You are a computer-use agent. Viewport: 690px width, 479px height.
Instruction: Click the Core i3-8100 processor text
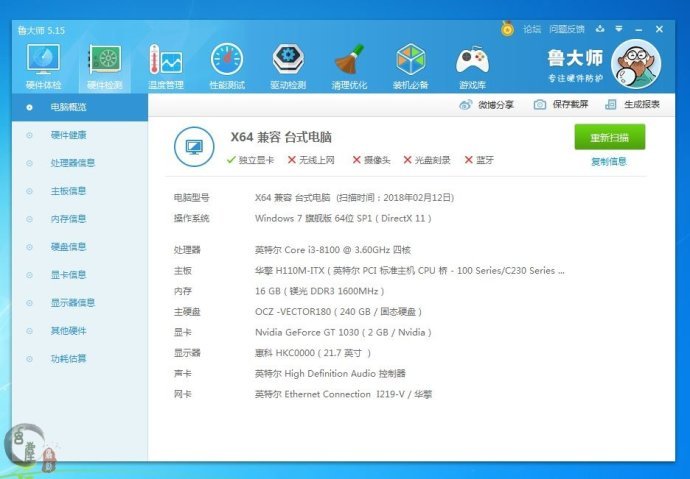tap(333, 250)
